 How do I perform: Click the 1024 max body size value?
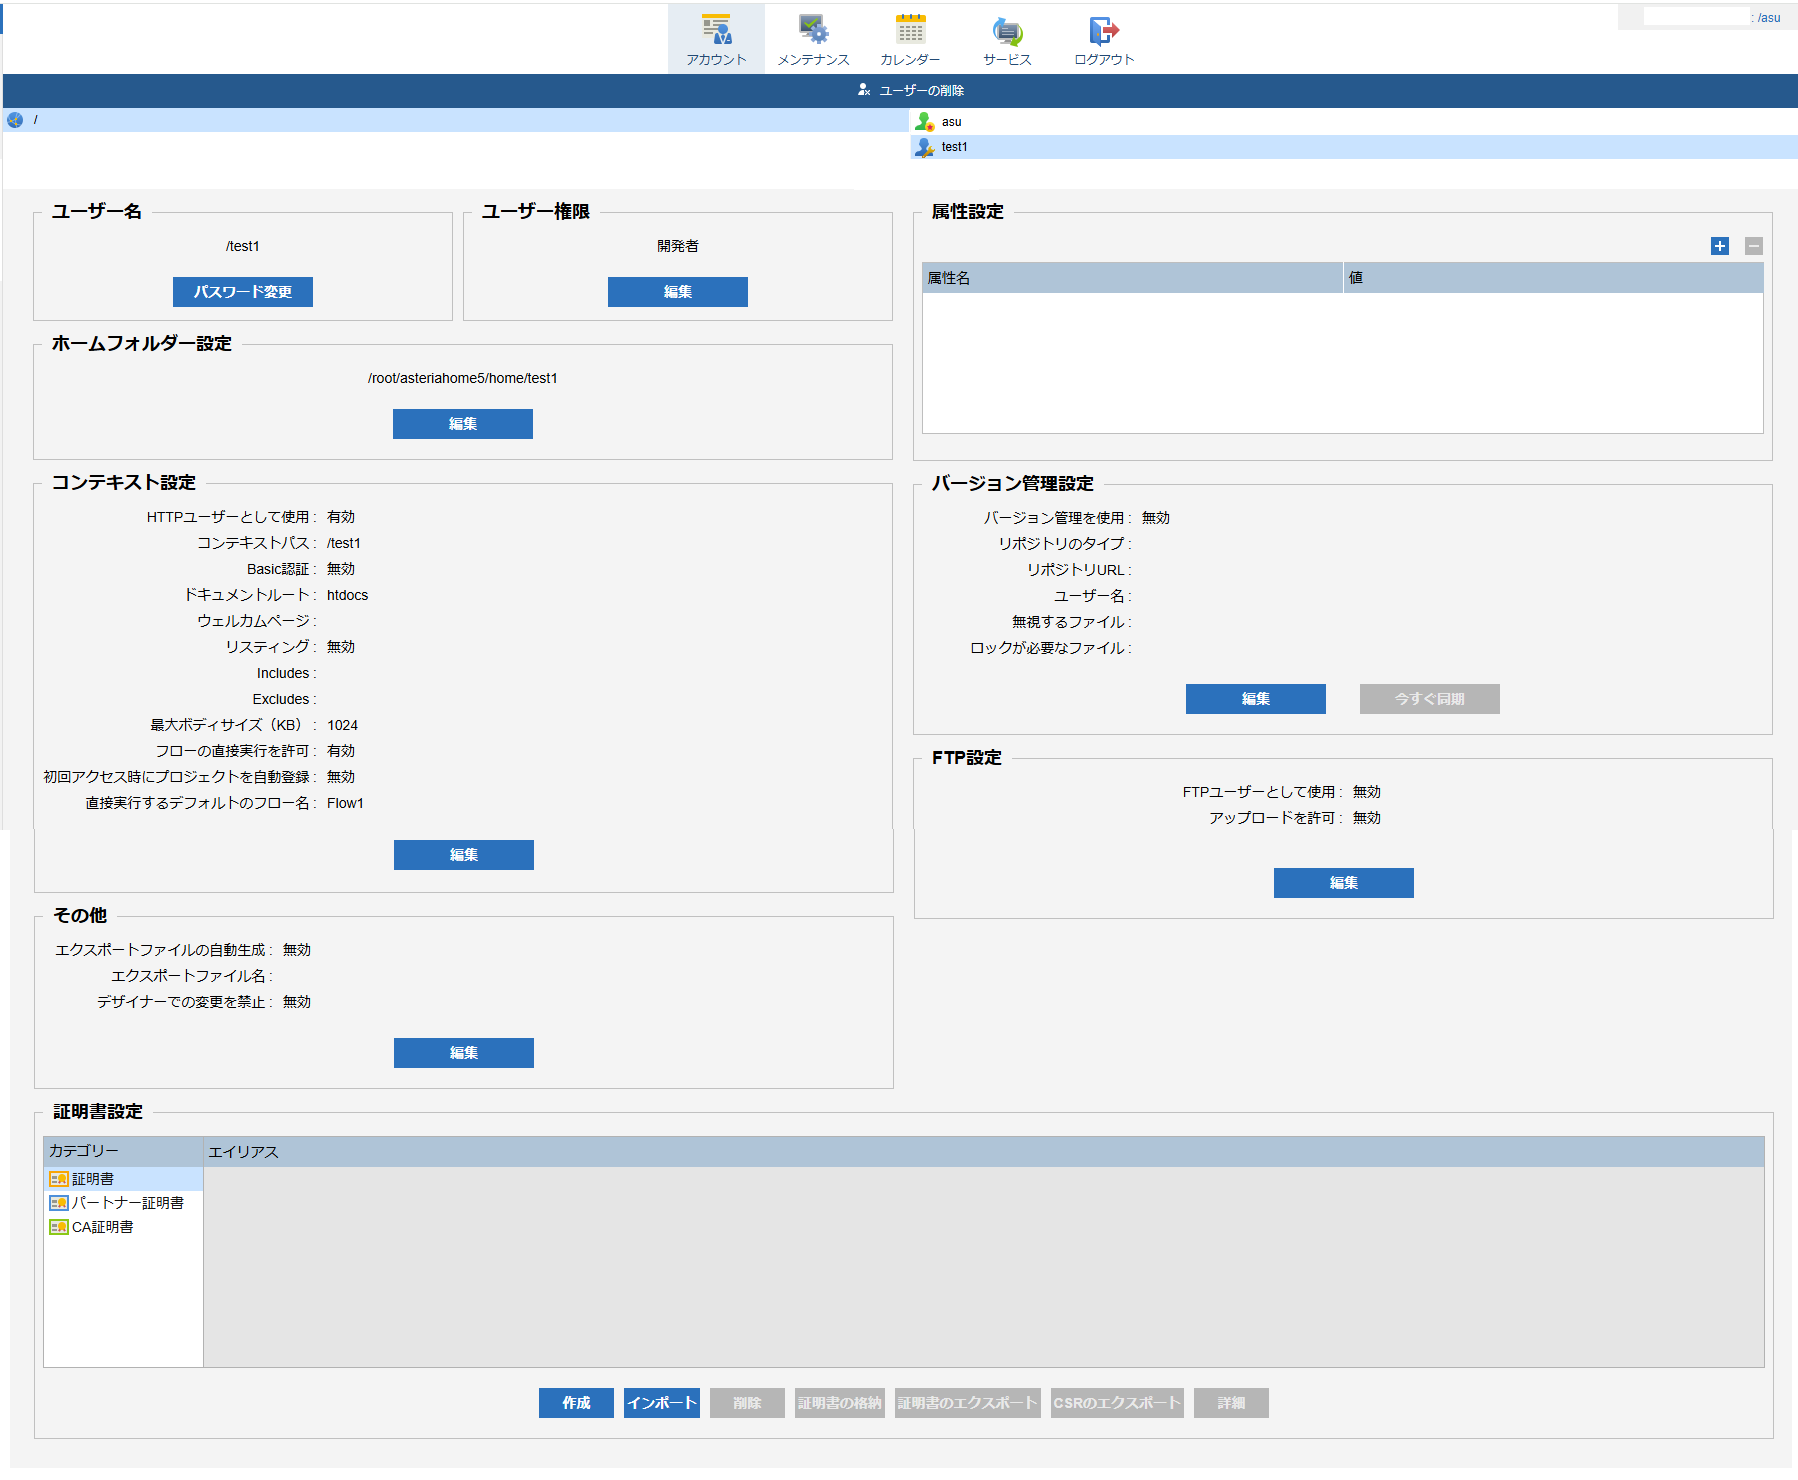342,725
